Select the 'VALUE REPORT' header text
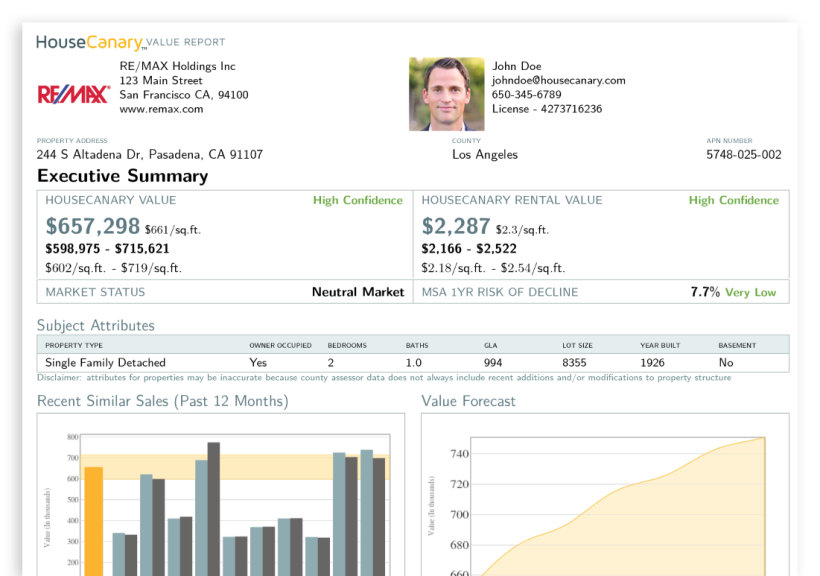 (x=186, y=42)
